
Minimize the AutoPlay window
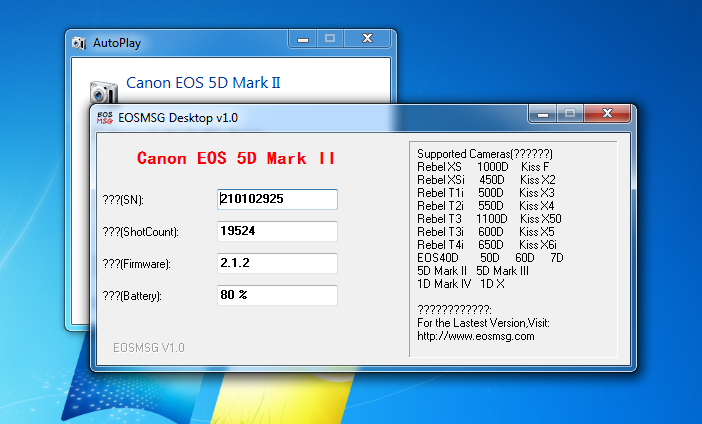[x=303, y=38]
